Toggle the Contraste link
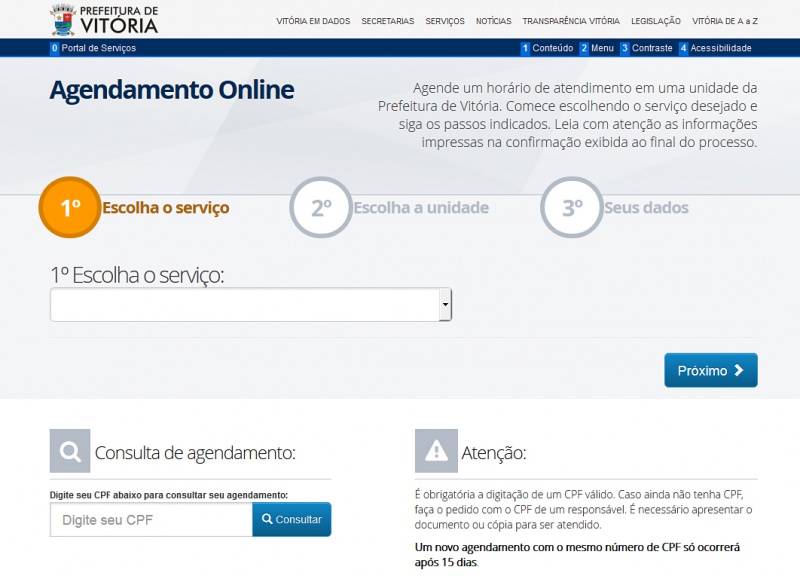The height and width of the screenshot is (576, 800). (x=646, y=48)
